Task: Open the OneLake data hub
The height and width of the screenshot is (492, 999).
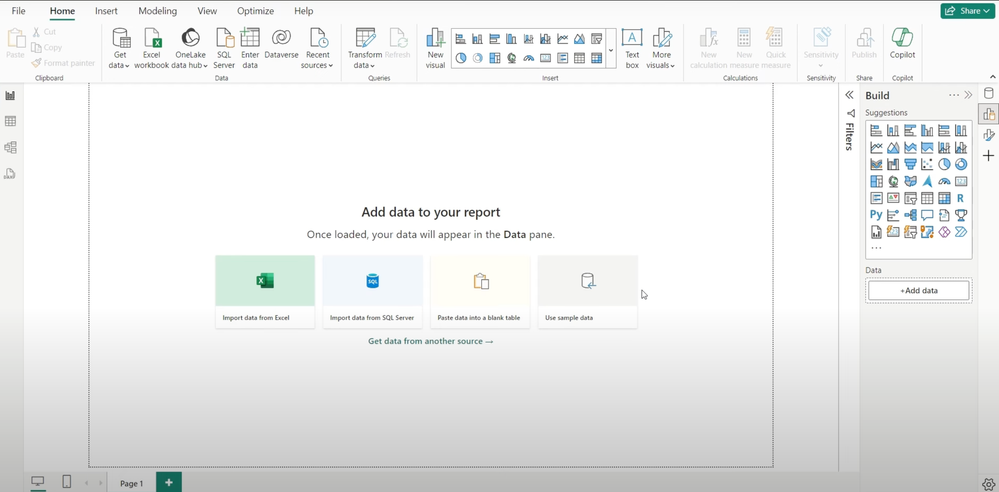Action: coord(190,47)
